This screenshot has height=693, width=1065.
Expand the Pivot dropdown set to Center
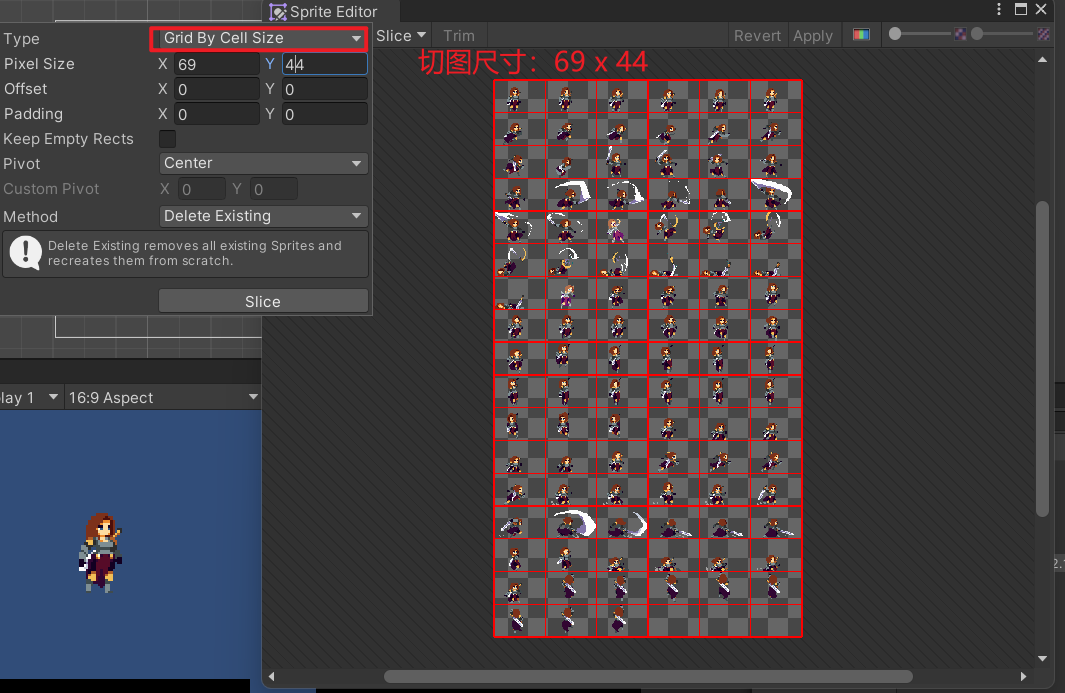point(263,163)
